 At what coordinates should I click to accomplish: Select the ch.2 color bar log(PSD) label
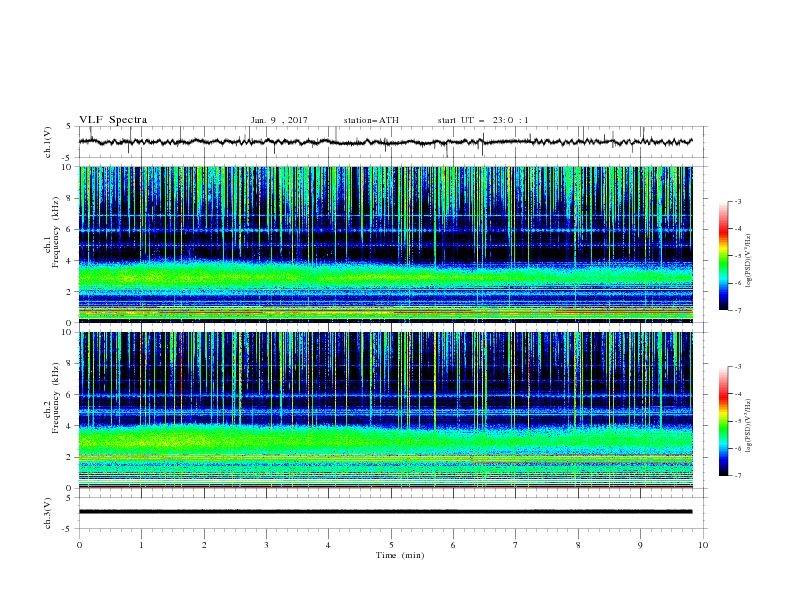tap(749, 426)
